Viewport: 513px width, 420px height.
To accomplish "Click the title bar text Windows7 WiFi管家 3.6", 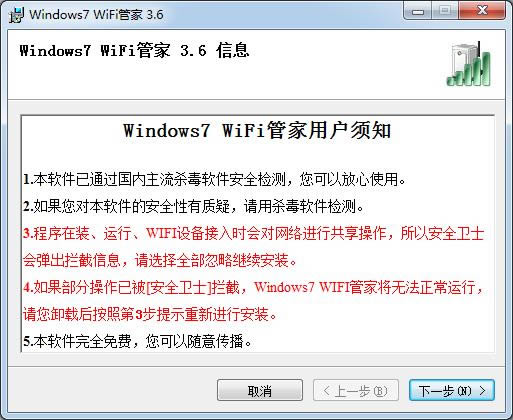I will coord(96,15).
